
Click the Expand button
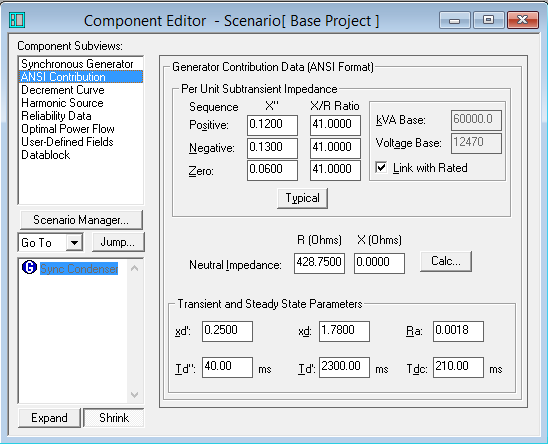(x=49, y=418)
